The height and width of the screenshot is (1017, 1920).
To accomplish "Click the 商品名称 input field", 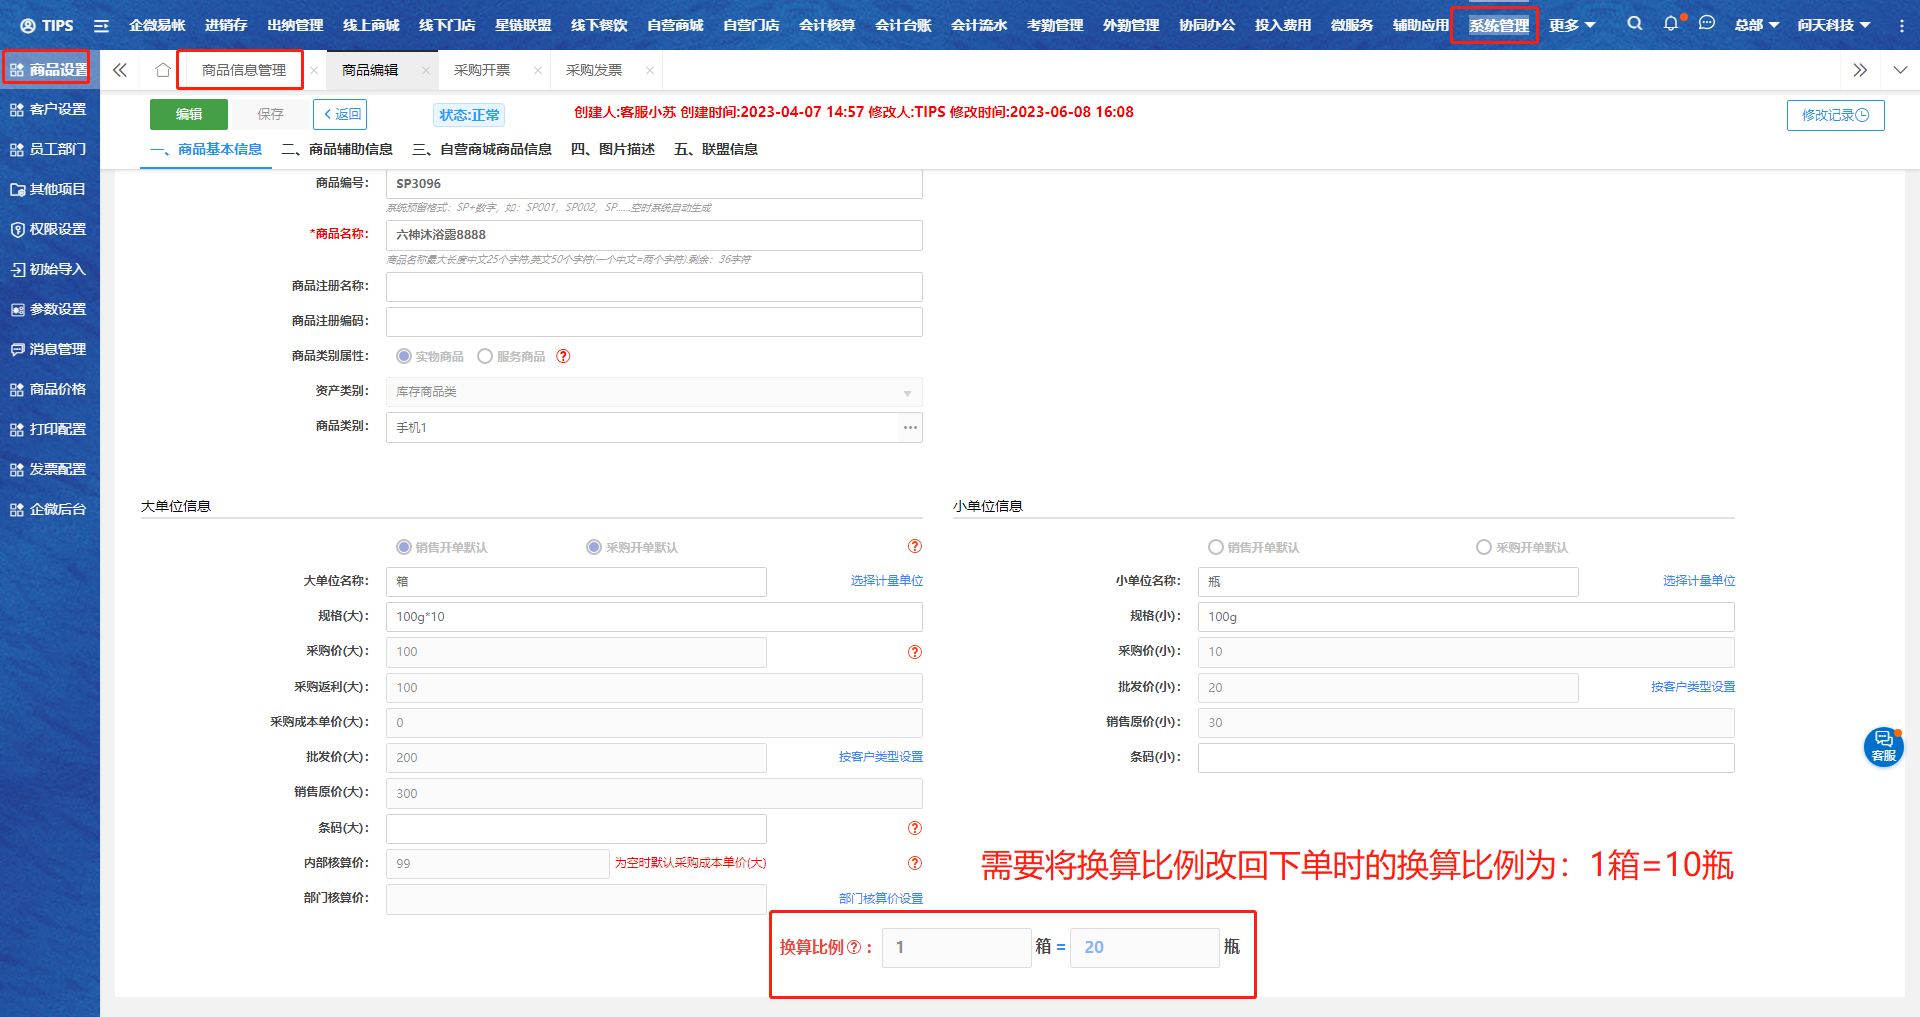I will (654, 235).
